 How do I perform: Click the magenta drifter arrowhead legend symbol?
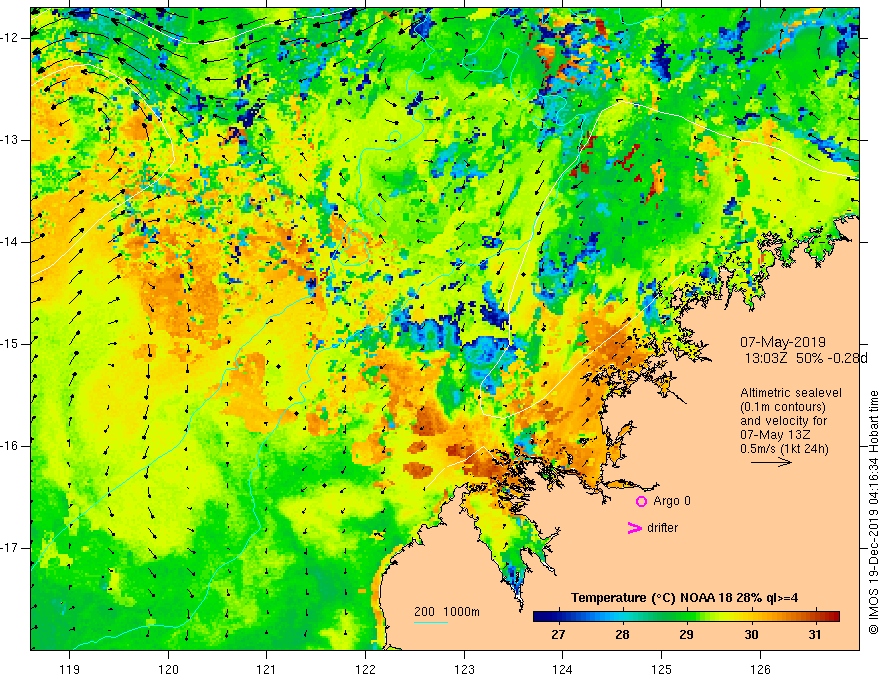pos(634,528)
